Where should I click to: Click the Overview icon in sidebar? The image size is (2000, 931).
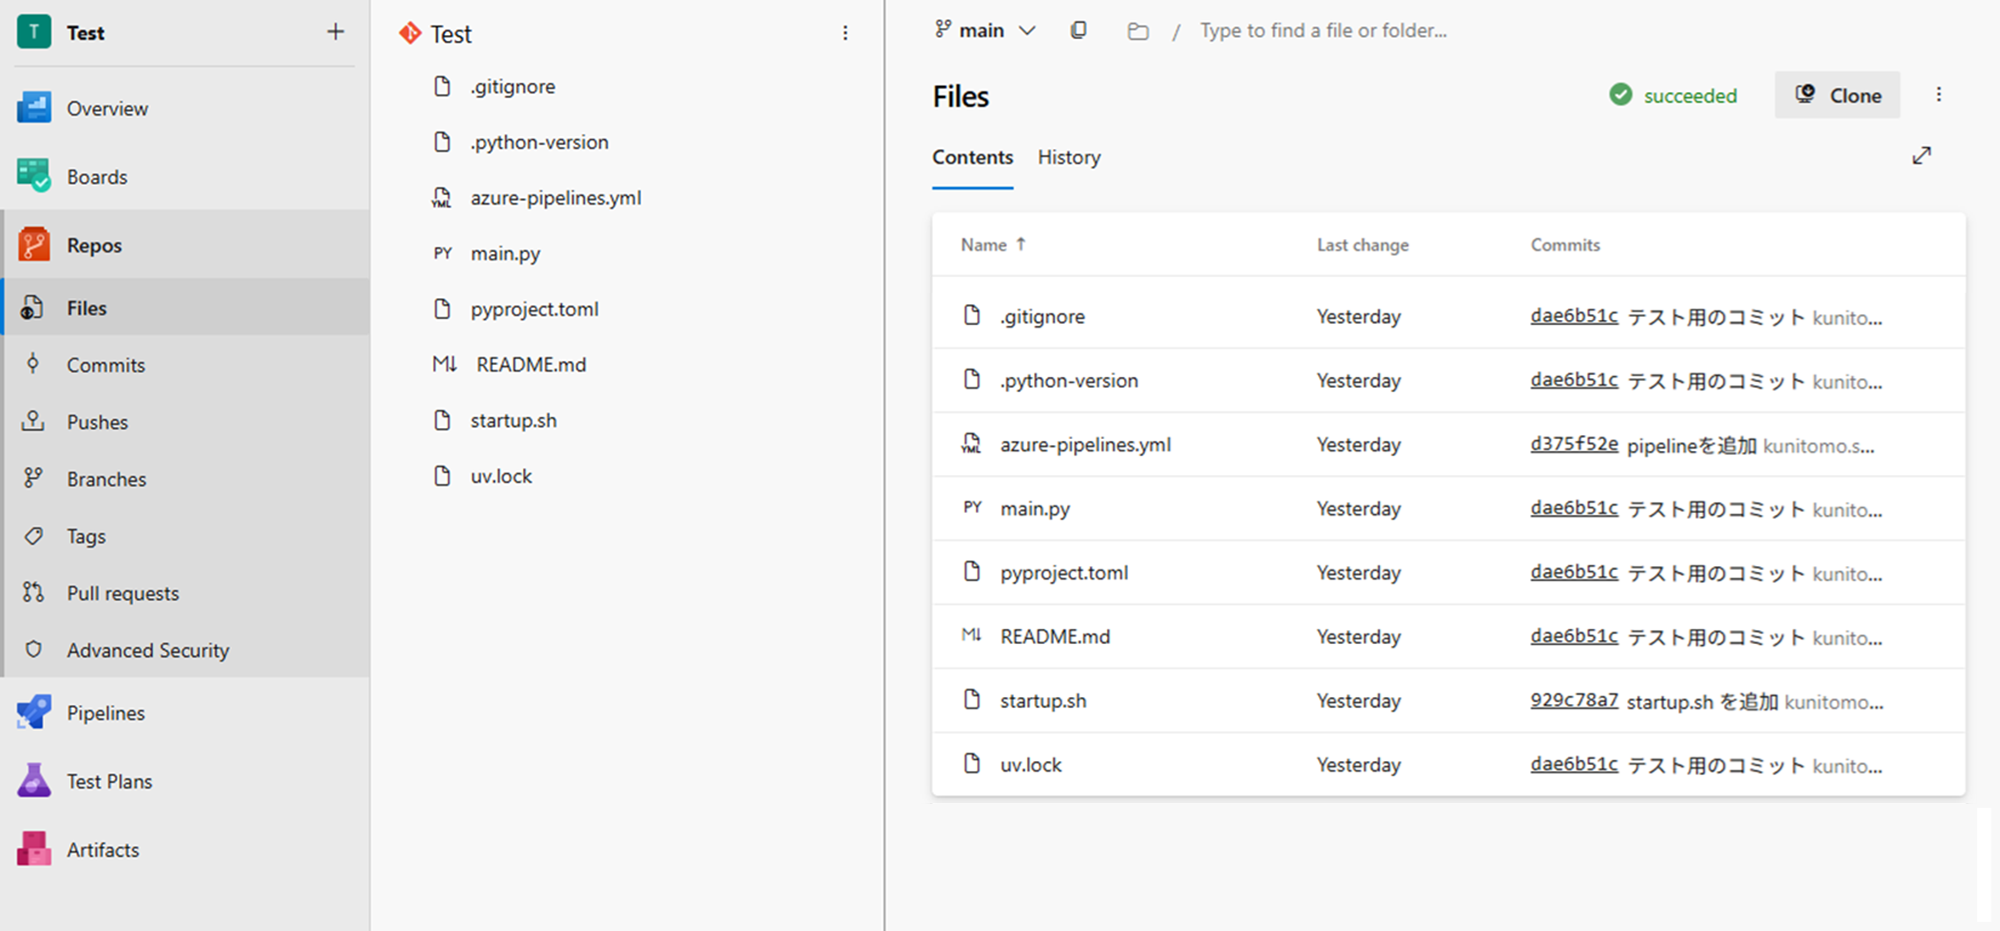(x=34, y=108)
